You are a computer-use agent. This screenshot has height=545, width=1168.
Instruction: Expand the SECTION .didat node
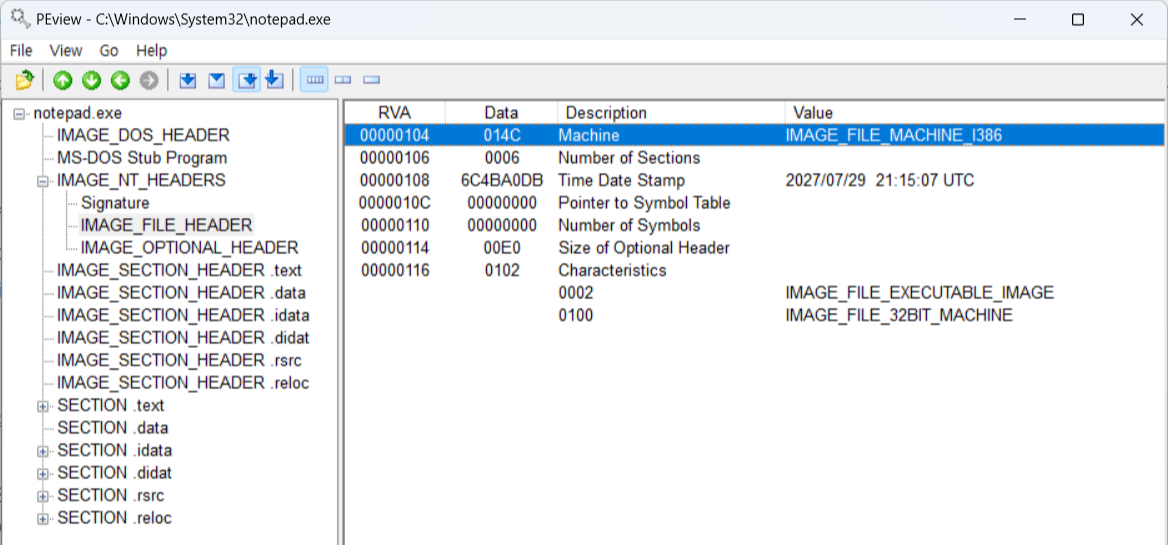click(43, 474)
